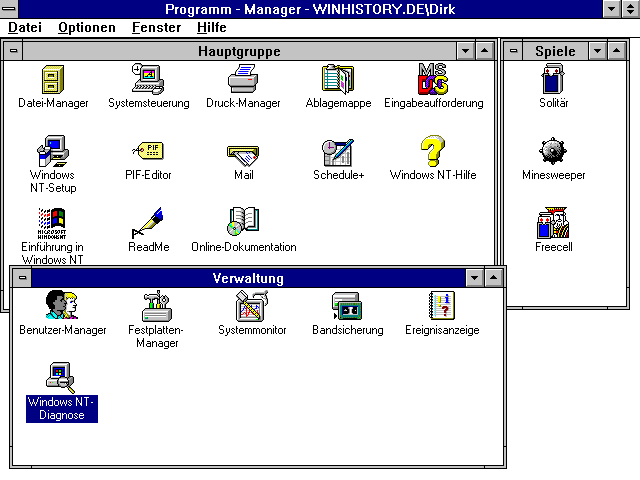
Task: Launch Systemmonitor from Verwaltung
Action: click(252, 306)
